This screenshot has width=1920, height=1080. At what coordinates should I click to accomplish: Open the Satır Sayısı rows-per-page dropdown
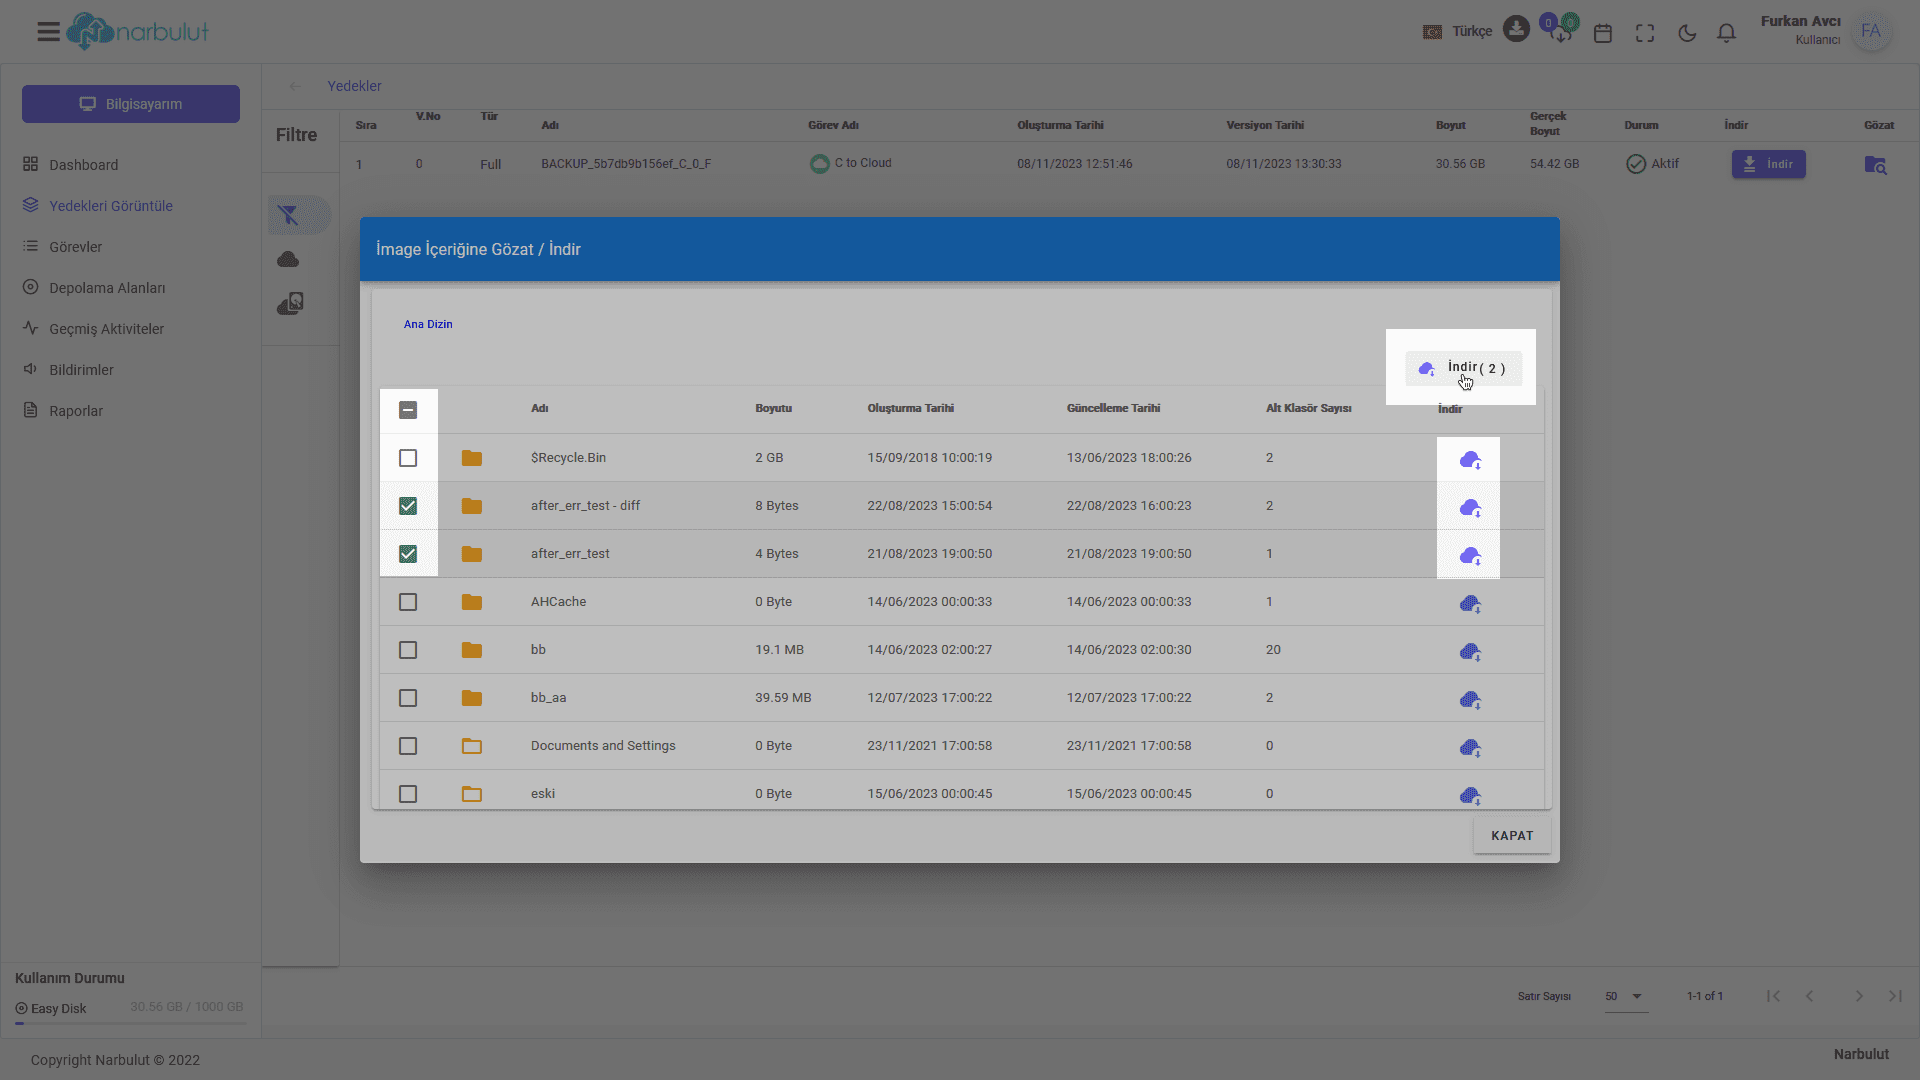click(1625, 996)
